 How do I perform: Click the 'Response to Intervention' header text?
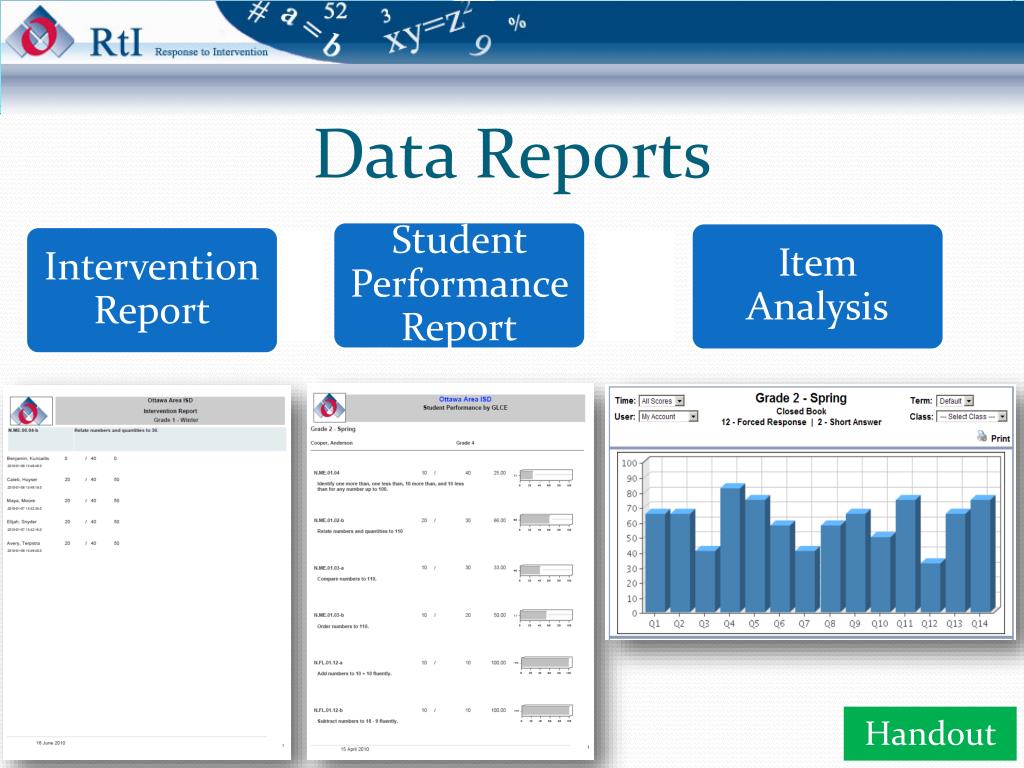[x=211, y=52]
